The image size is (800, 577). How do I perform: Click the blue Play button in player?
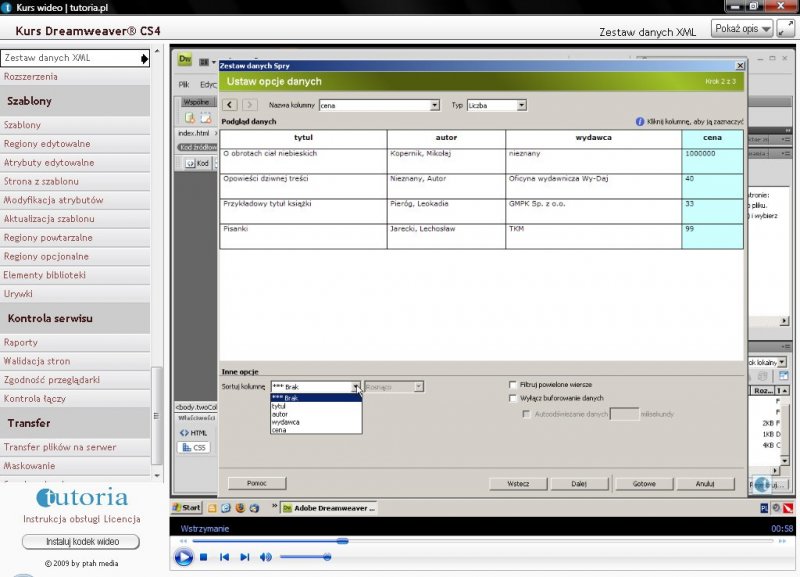pyautogui.click(x=183, y=557)
